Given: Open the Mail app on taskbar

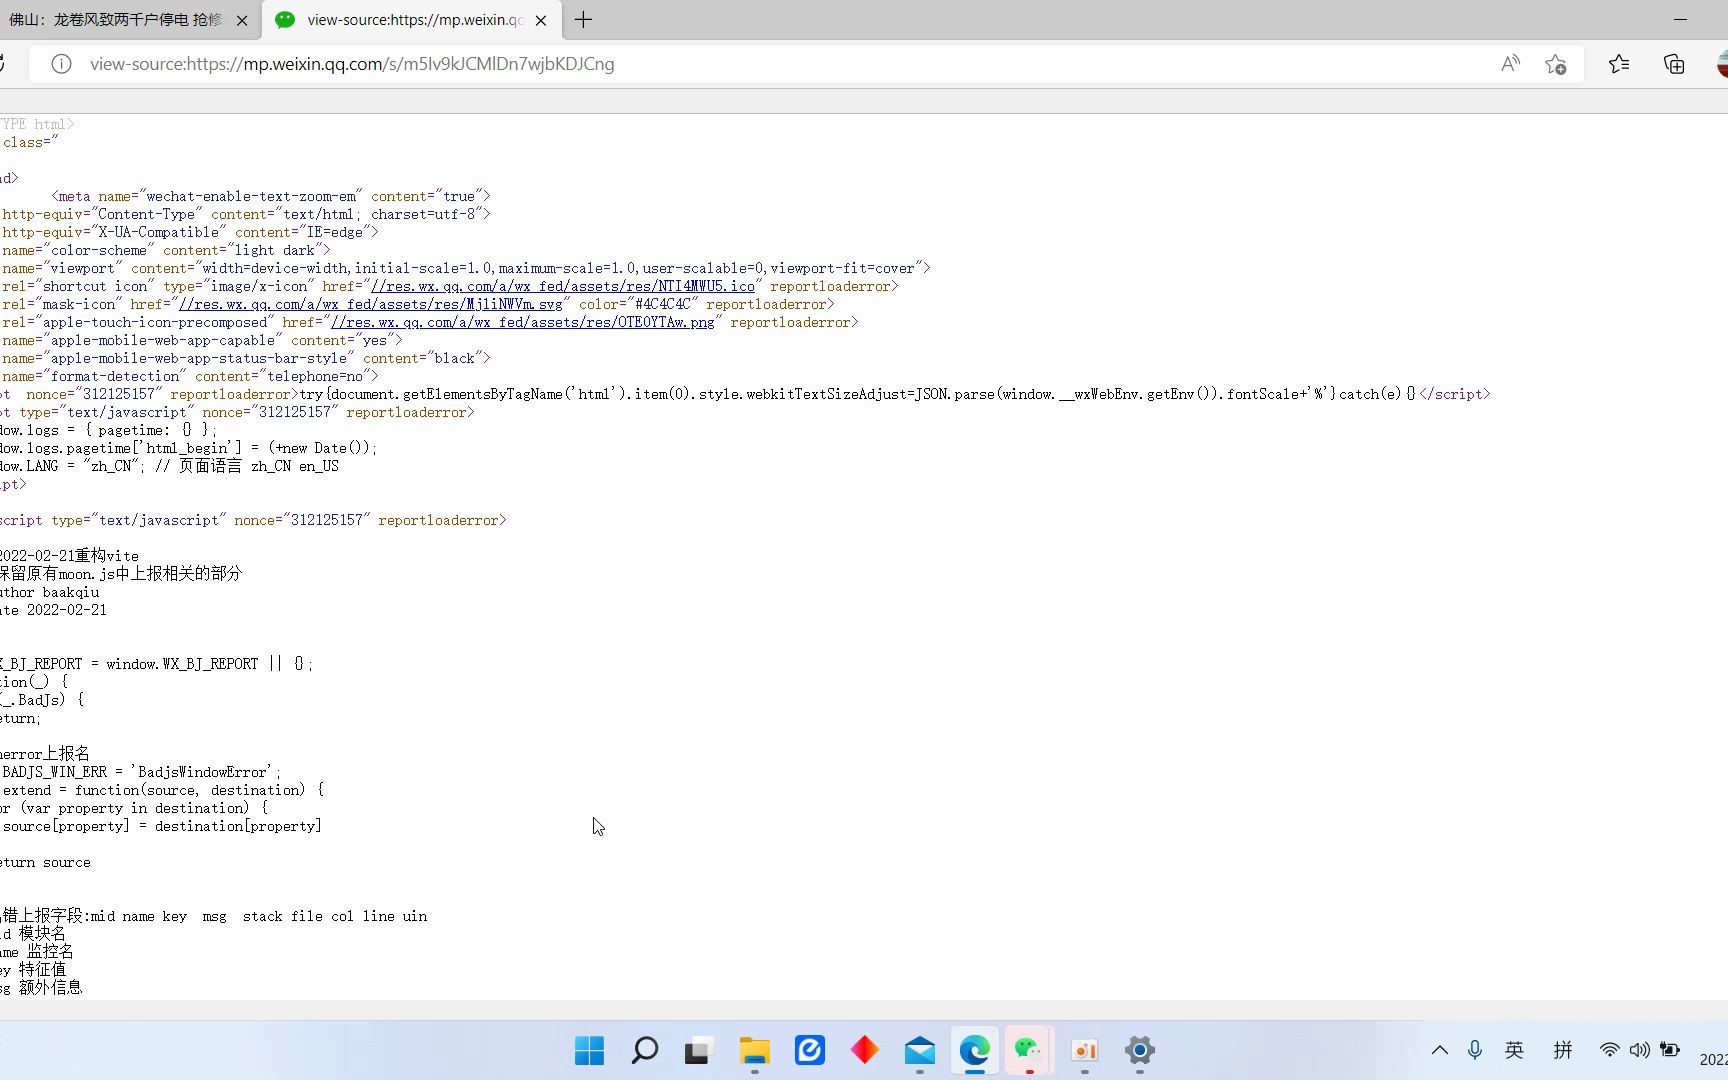Looking at the screenshot, I should [x=920, y=1051].
